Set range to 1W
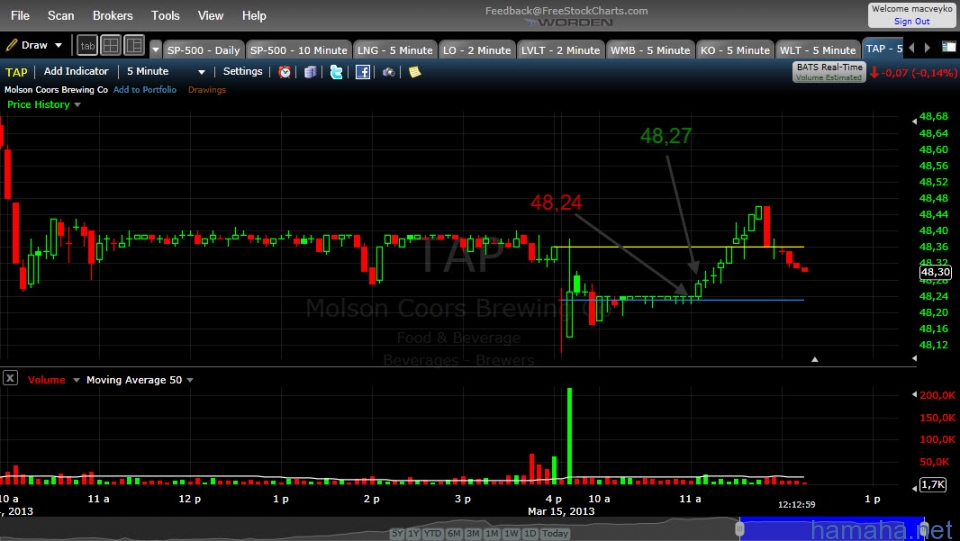This screenshot has width=960, height=541. [x=511, y=534]
